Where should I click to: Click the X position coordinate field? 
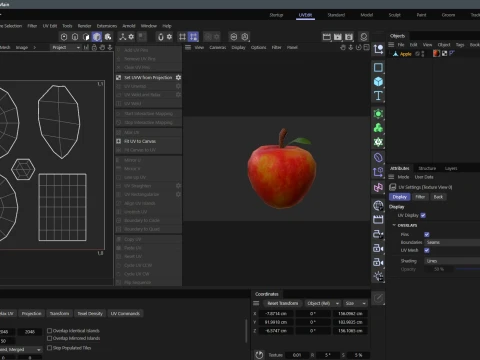point(276,314)
